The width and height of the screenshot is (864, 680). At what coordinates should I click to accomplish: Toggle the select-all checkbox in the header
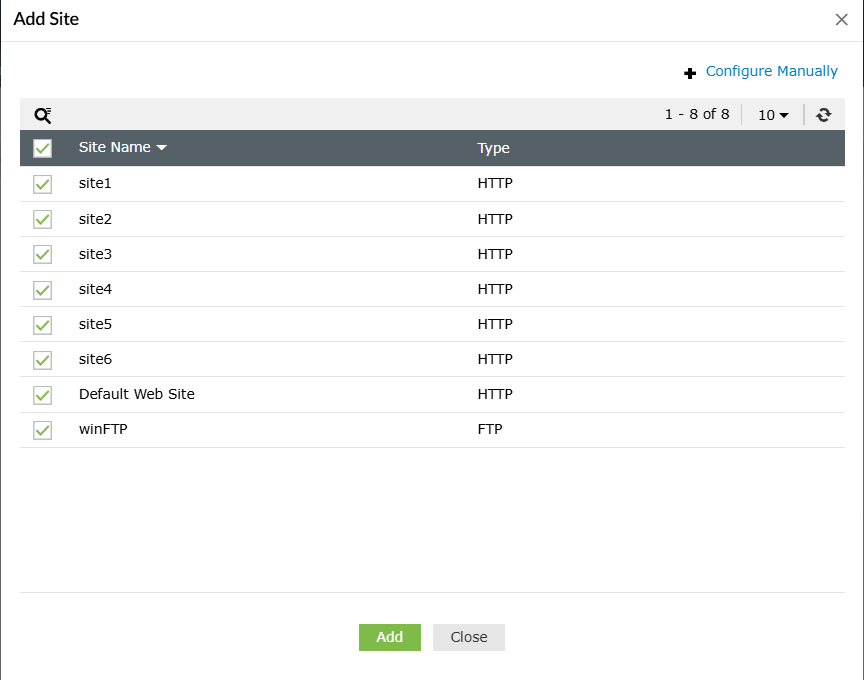(41, 147)
